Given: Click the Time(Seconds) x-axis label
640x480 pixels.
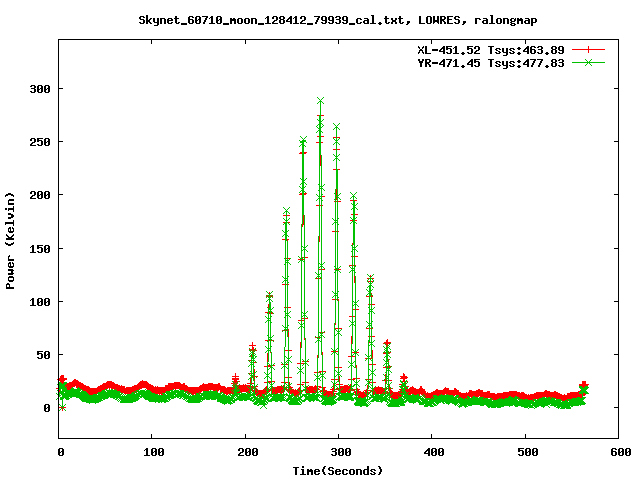Looking at the screenshot, I should click(x=338, y=471).
